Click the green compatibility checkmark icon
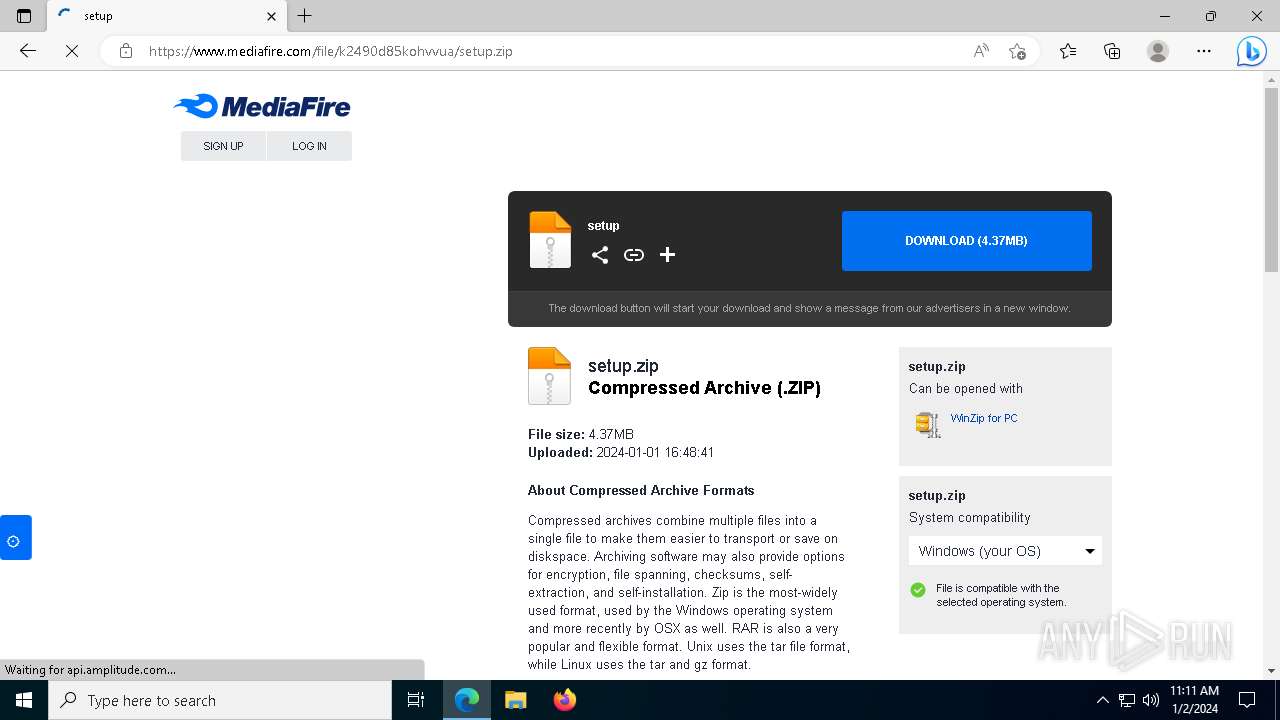Viewport: 1280px width, 720px height. coord(918,590)
